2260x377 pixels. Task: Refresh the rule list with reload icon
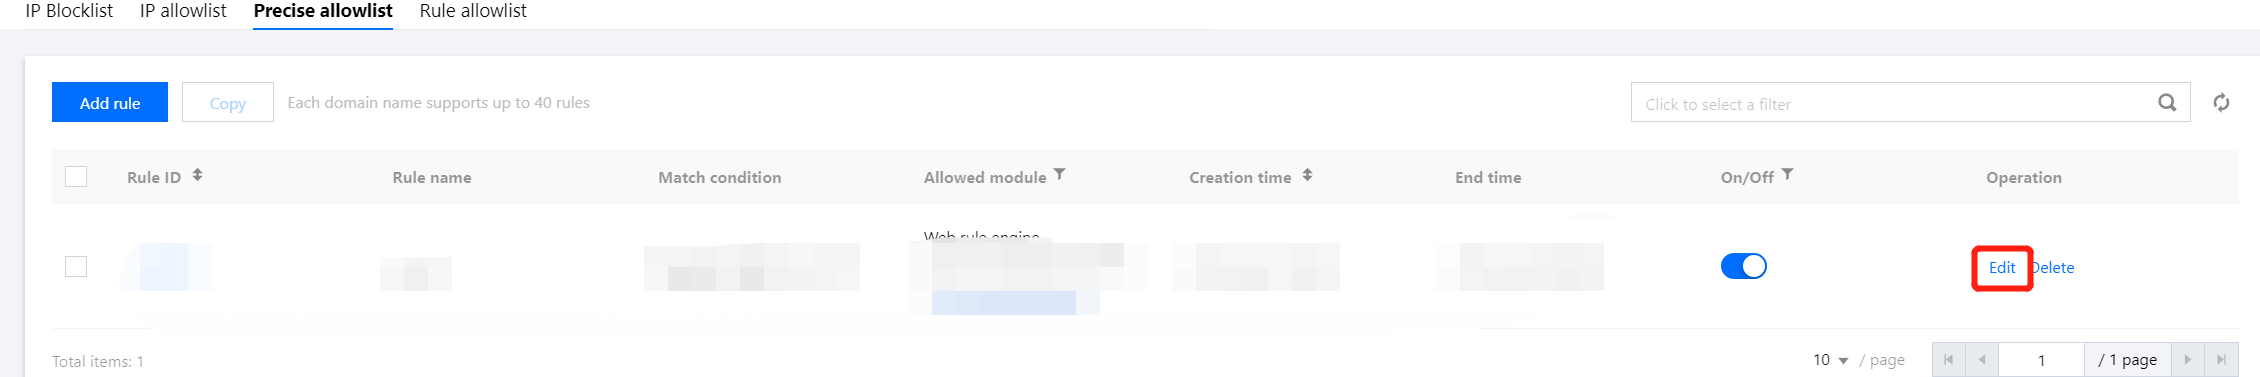[x=2221, y=103]
